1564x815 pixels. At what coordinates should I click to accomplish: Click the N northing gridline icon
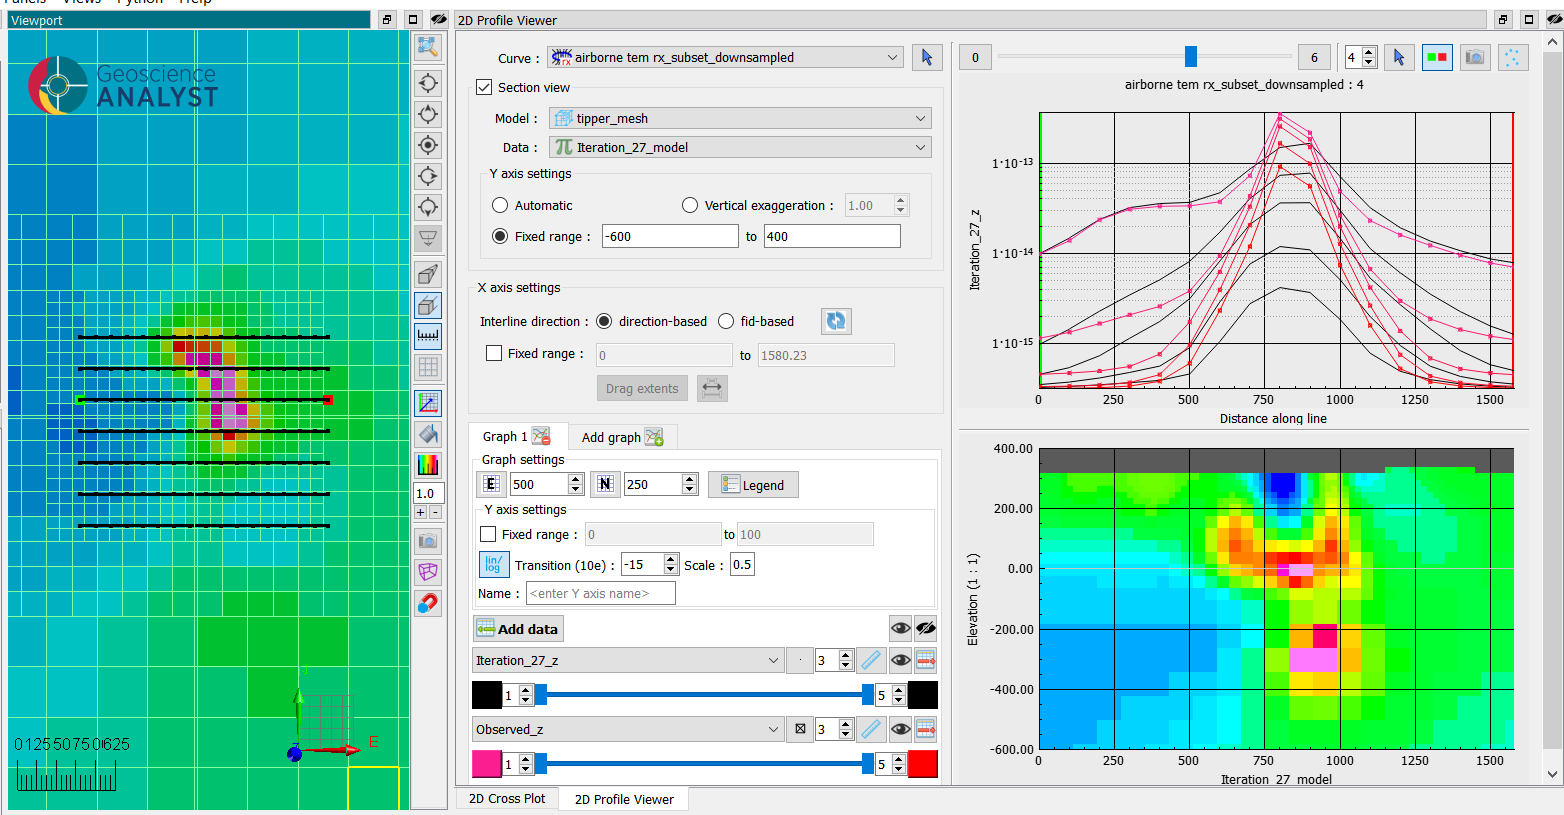click(605, 484)
